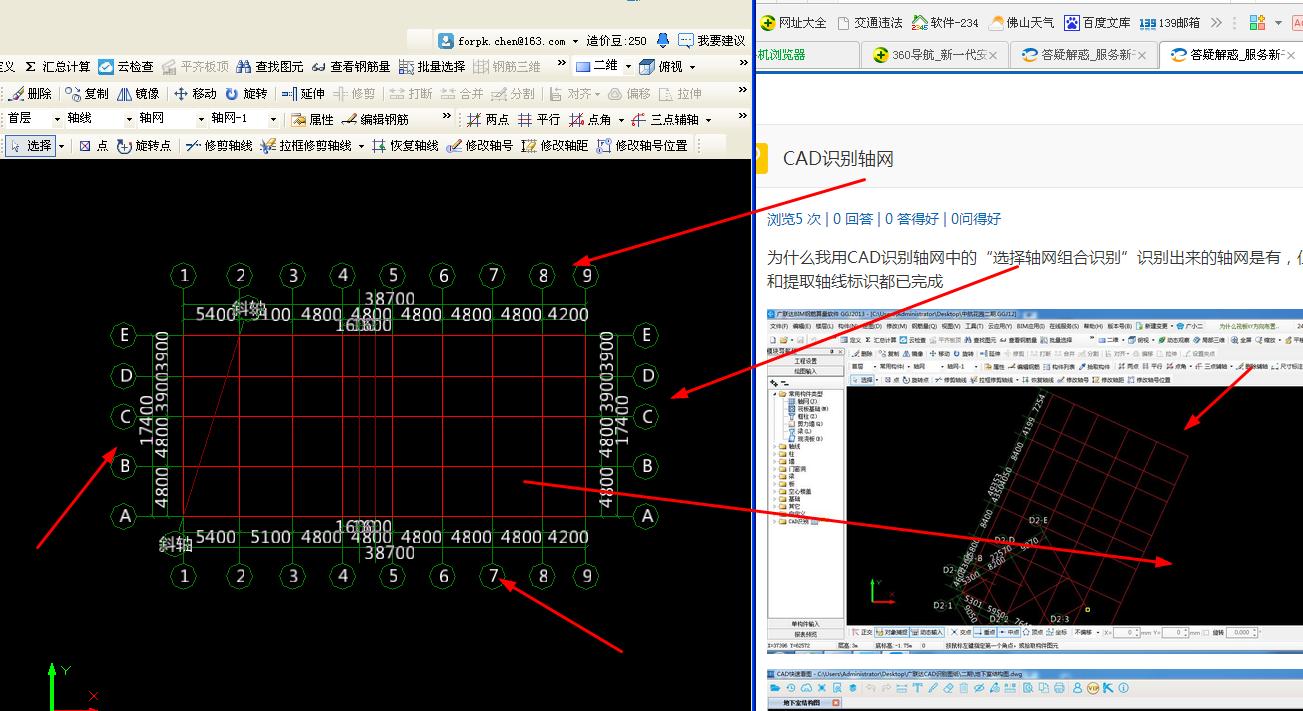This screenshot has width=1303, height=711.
Task: Open the embedded question screenshot image
Action: 1035,480
